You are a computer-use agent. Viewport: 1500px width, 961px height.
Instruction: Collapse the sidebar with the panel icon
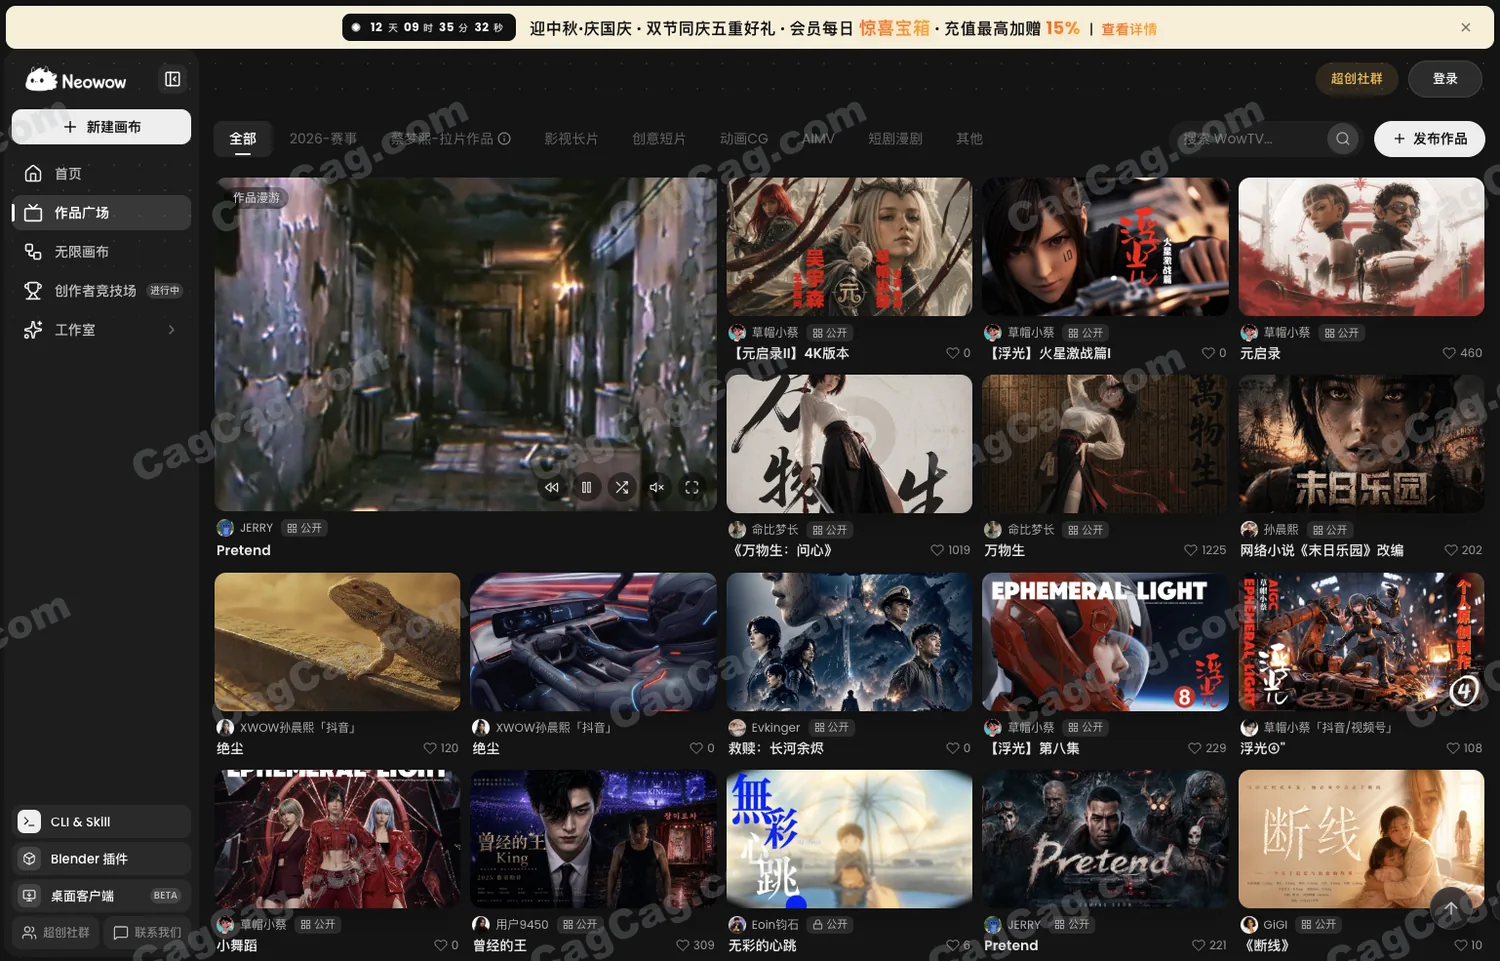(x=172, y=79)
